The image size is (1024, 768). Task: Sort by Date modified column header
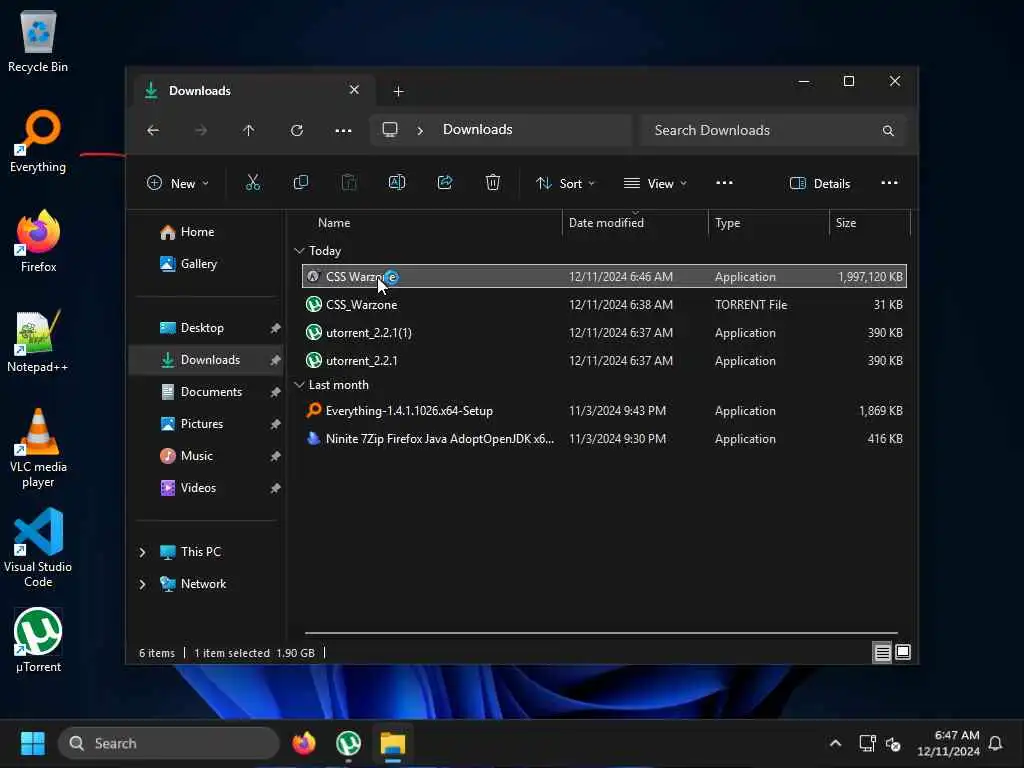(606, 223)
